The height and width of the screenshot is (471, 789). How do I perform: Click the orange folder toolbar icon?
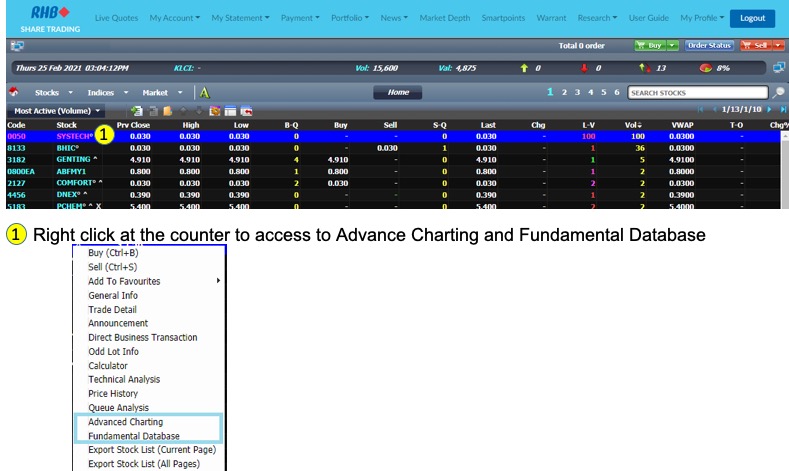pyautogui.click(x=168, y=111)
